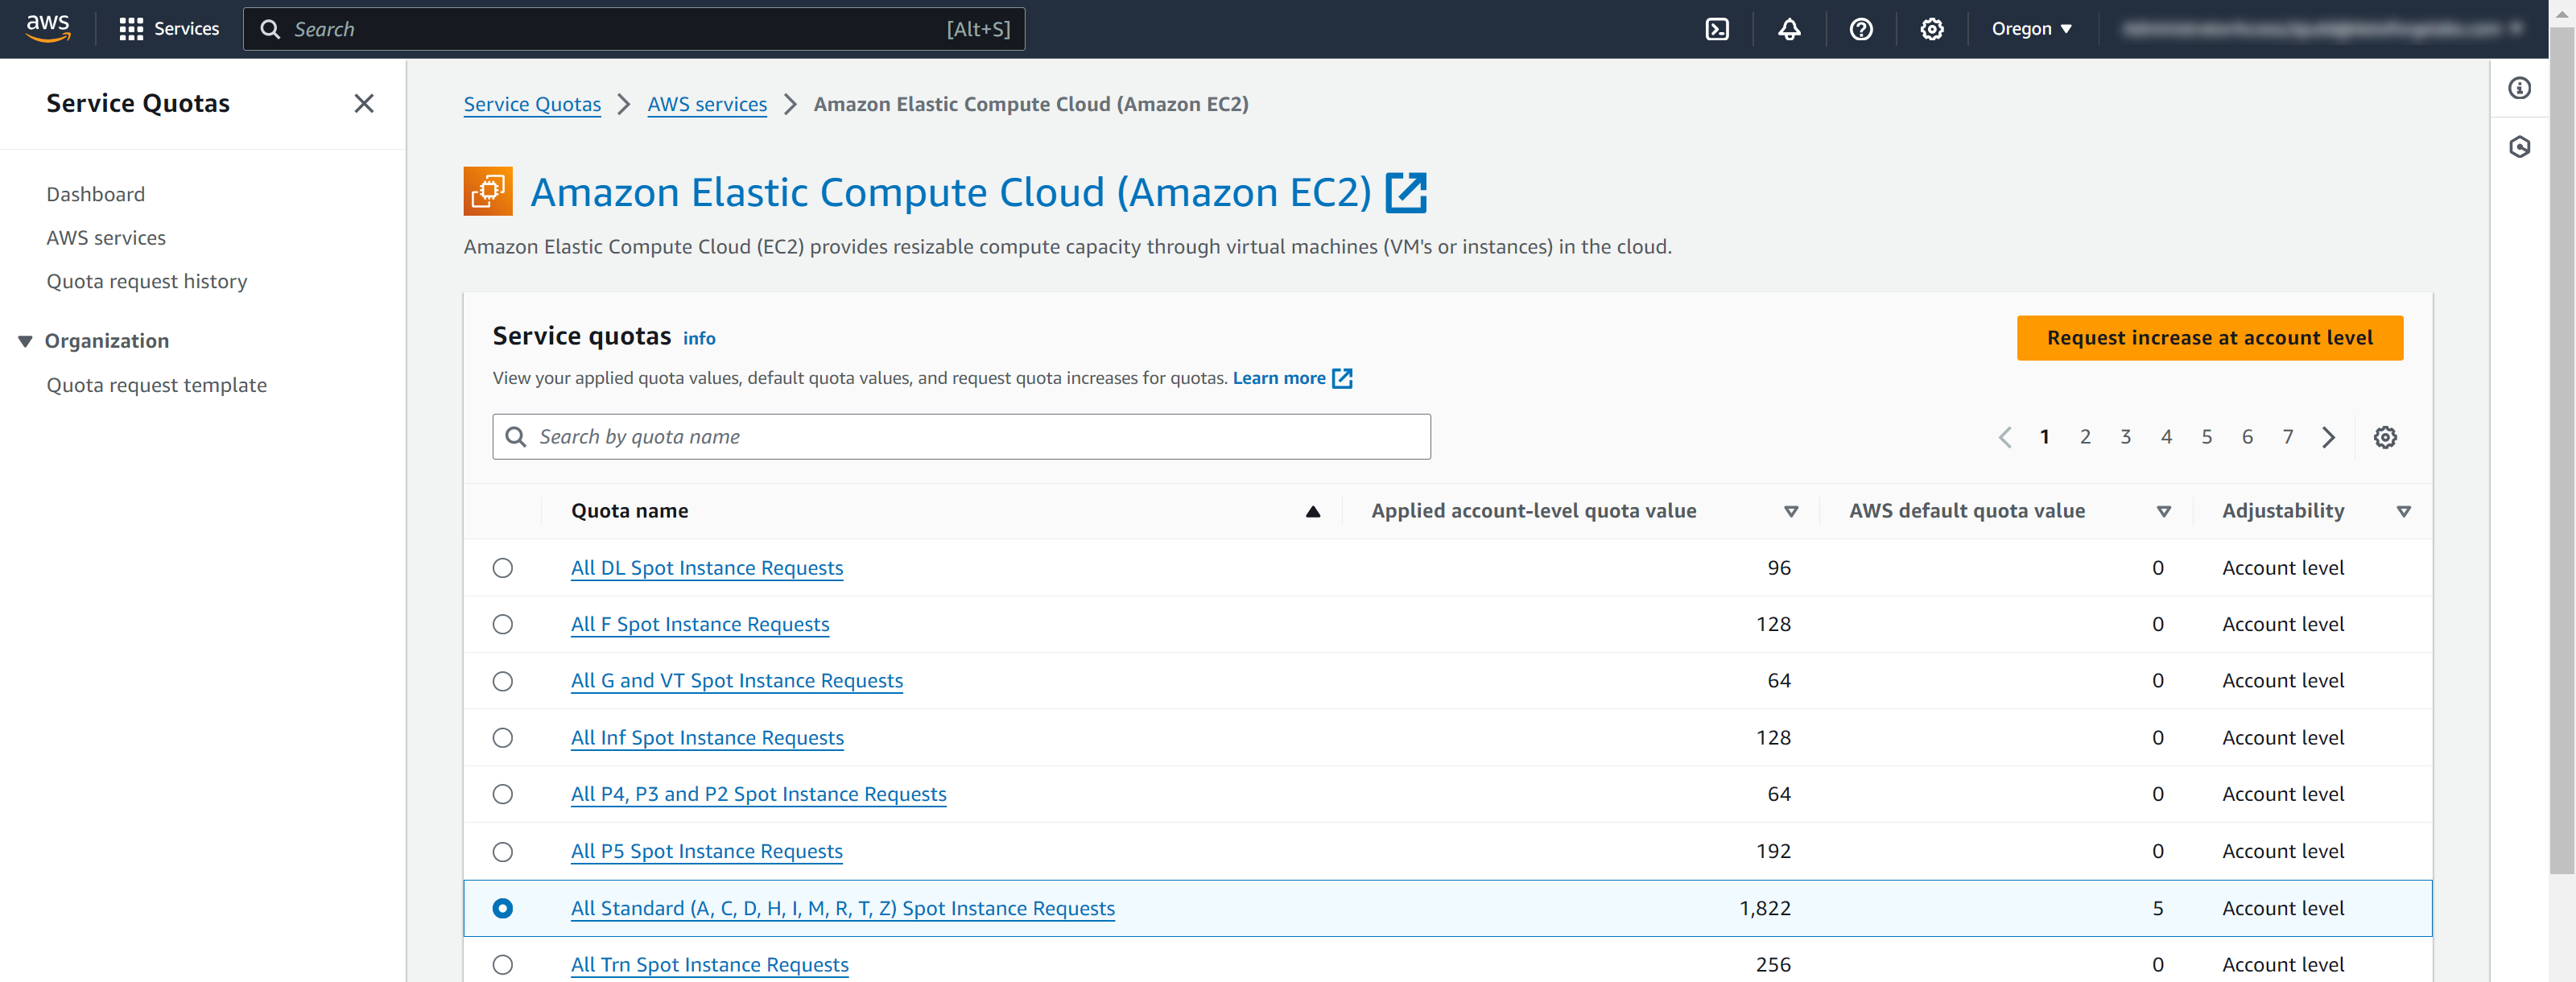Viewport: 2576px width, 982px height.
Task: Go to quota page 3
Action: click(2126, 437)
